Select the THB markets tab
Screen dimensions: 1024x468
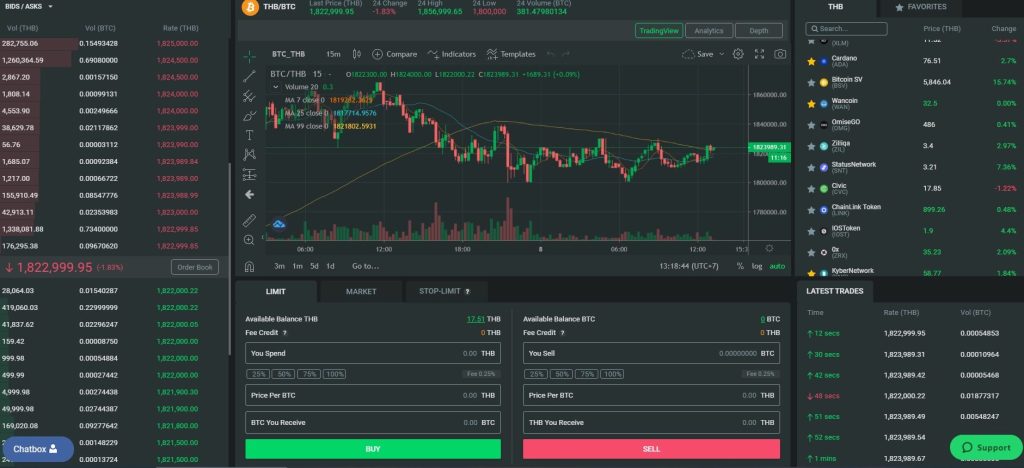(x=835, y=7)
